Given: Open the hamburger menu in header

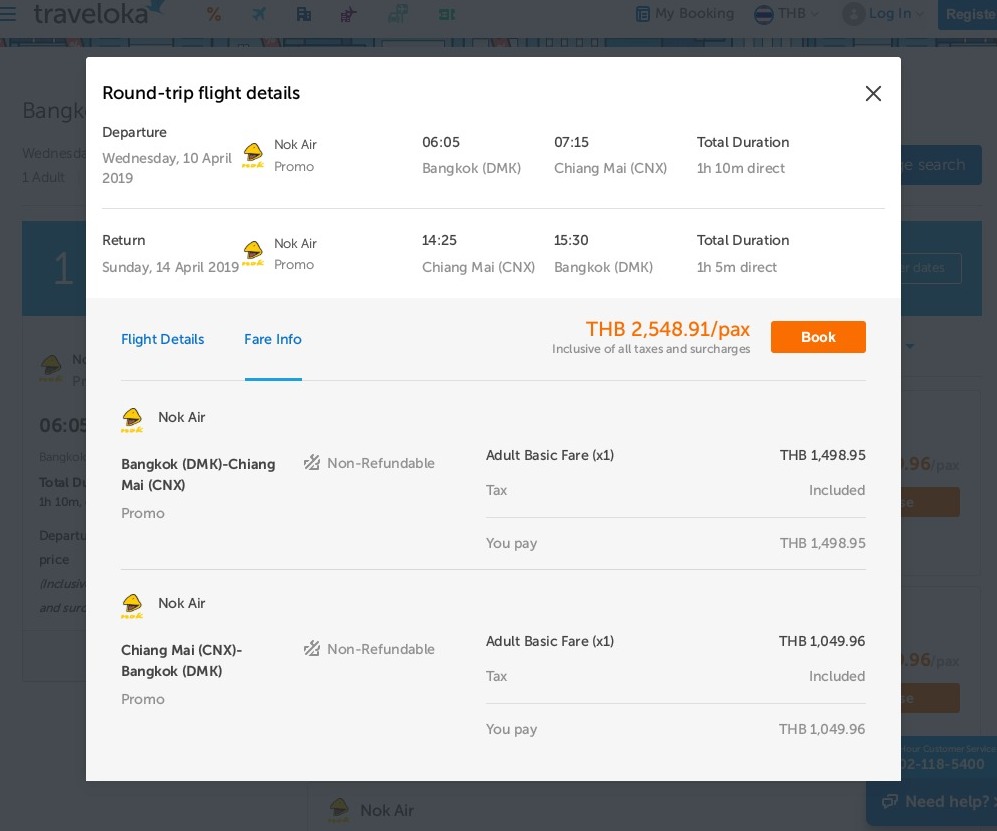Looking at the screenshot, I should pyautogui.click(x=8, y=13).
